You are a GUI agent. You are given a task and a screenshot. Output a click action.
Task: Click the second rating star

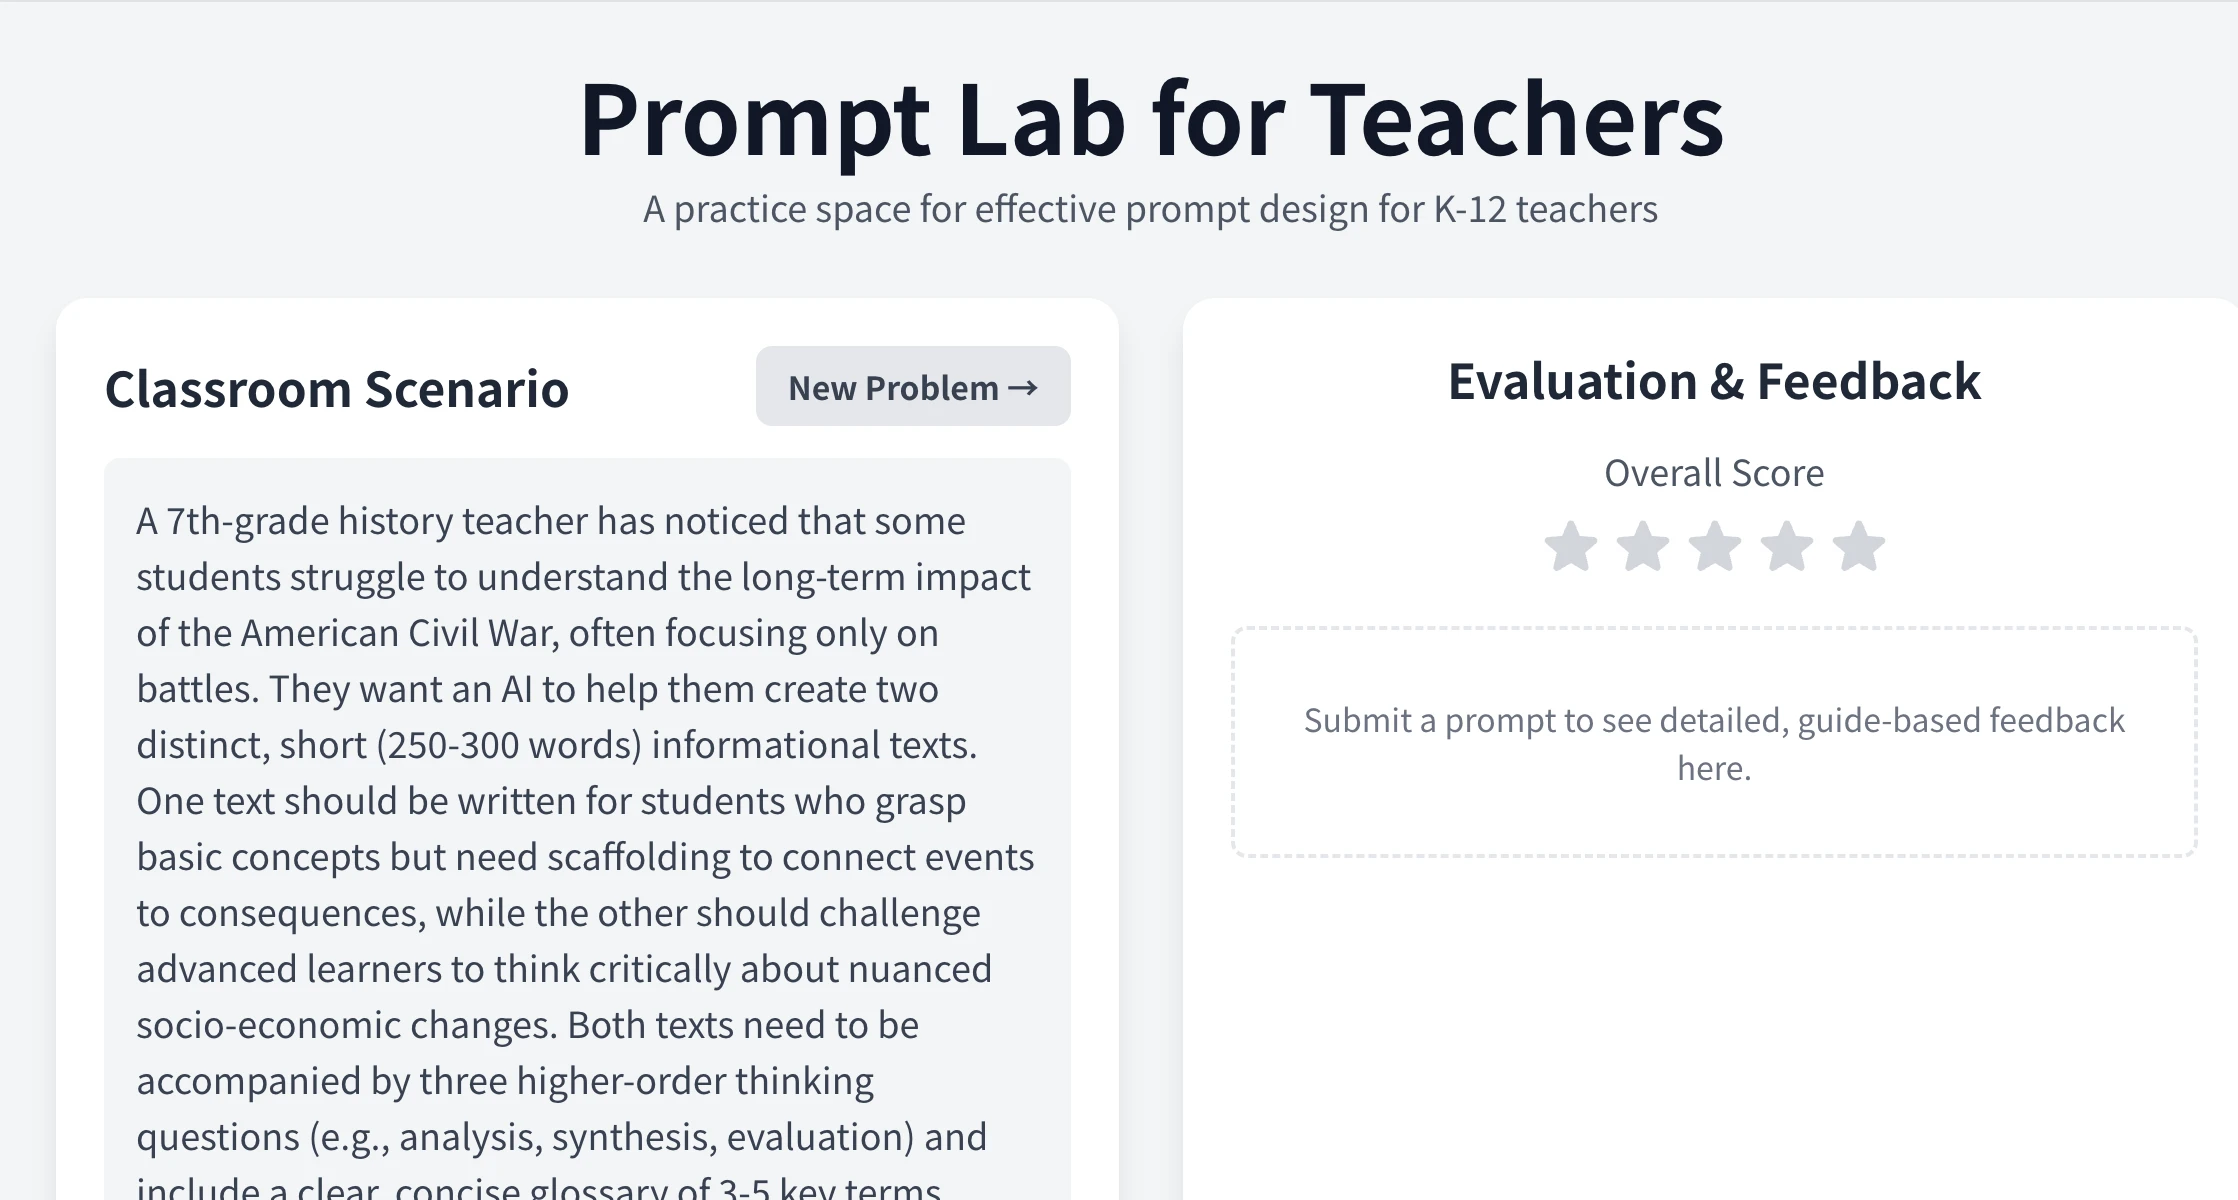pyautogui.click(x=1642, y=547)
